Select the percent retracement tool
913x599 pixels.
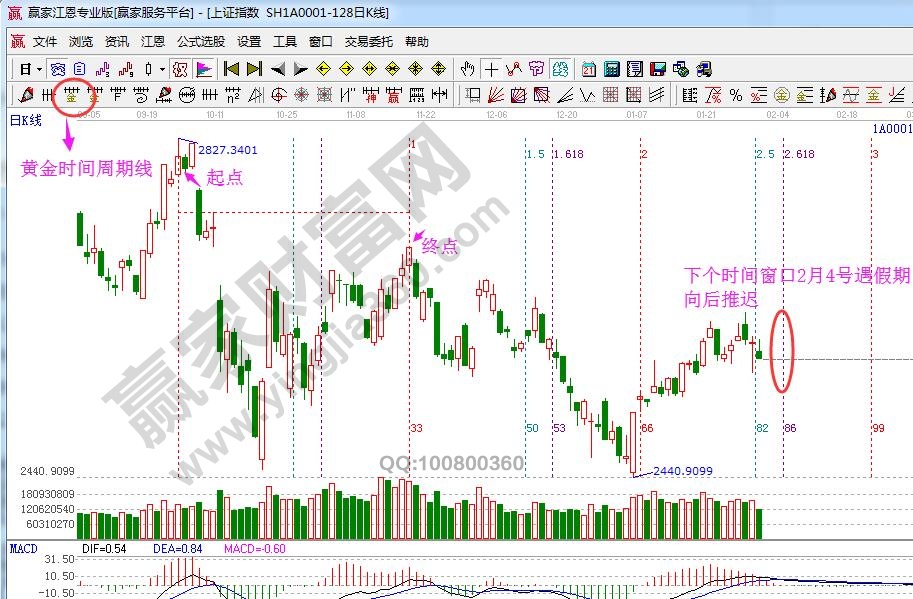736,95
